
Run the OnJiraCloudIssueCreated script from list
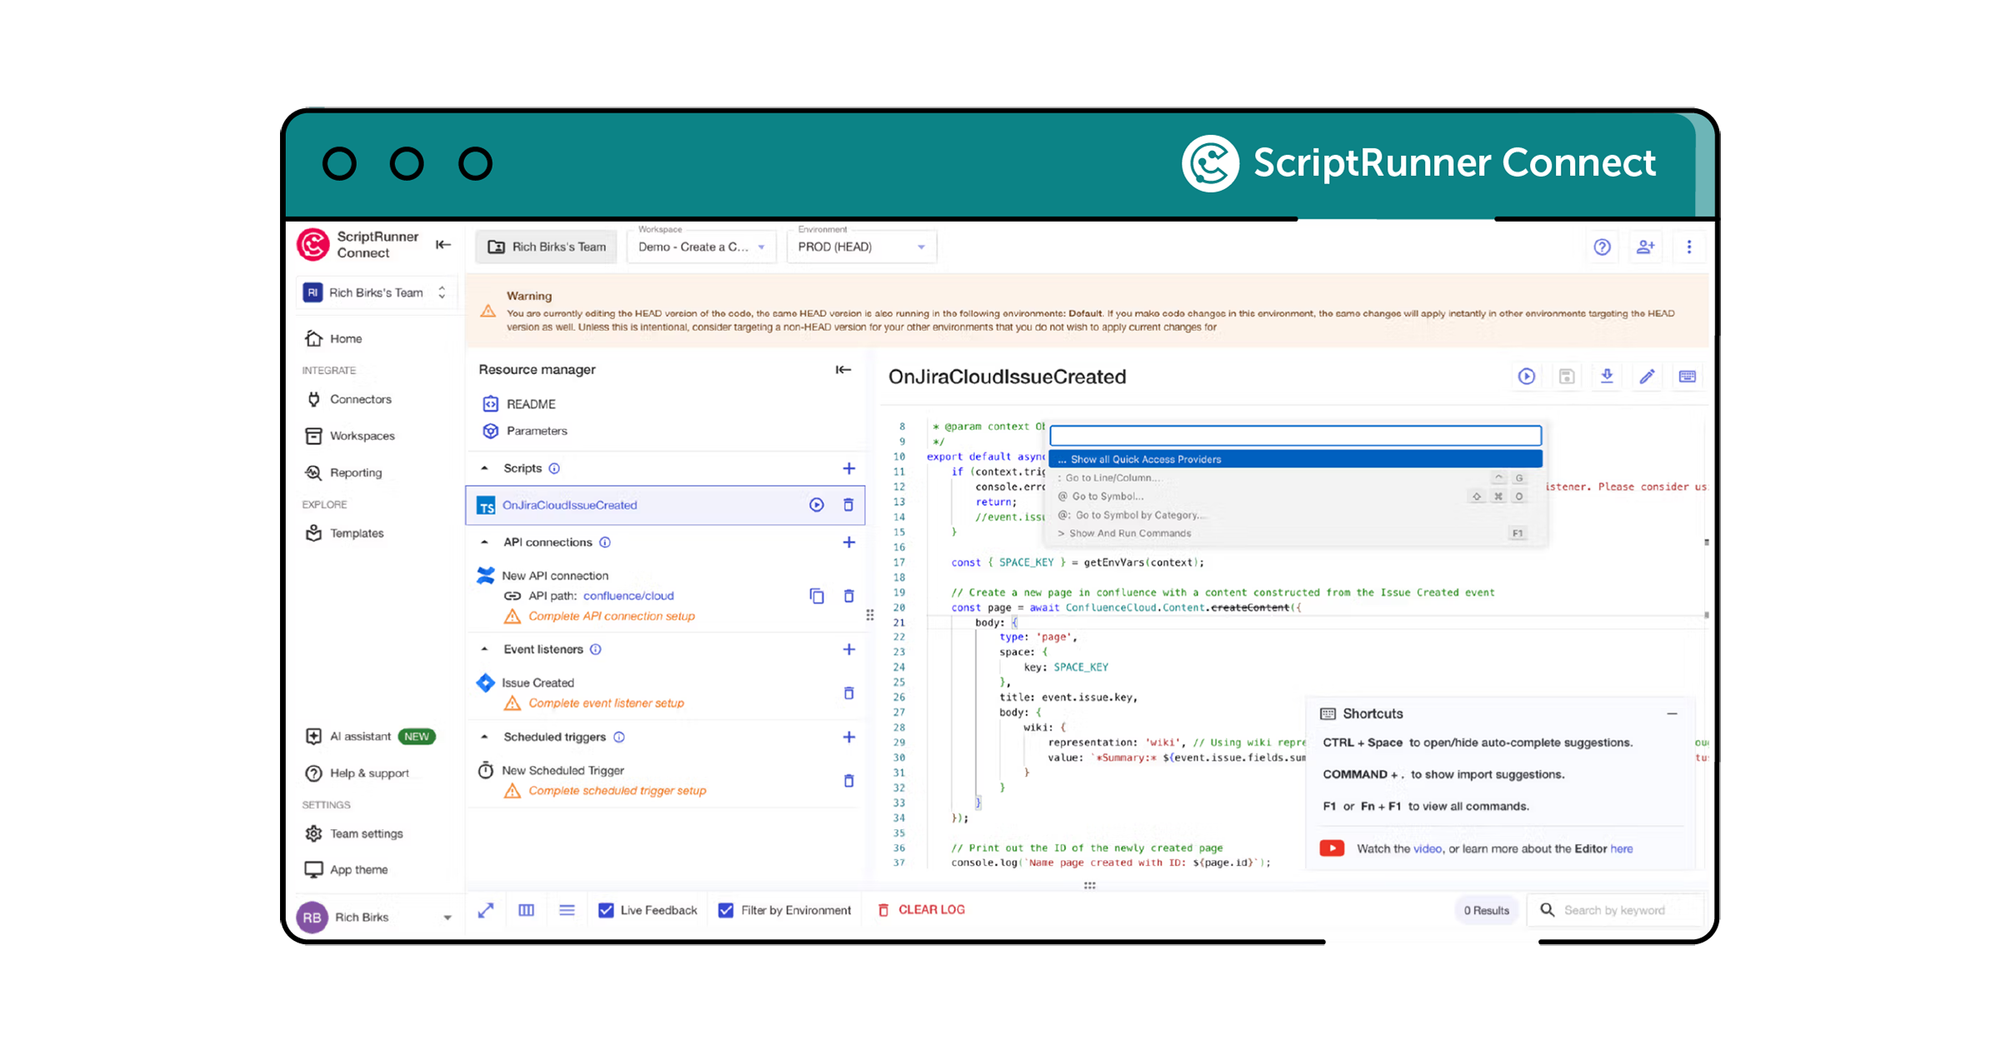point(817,505)
